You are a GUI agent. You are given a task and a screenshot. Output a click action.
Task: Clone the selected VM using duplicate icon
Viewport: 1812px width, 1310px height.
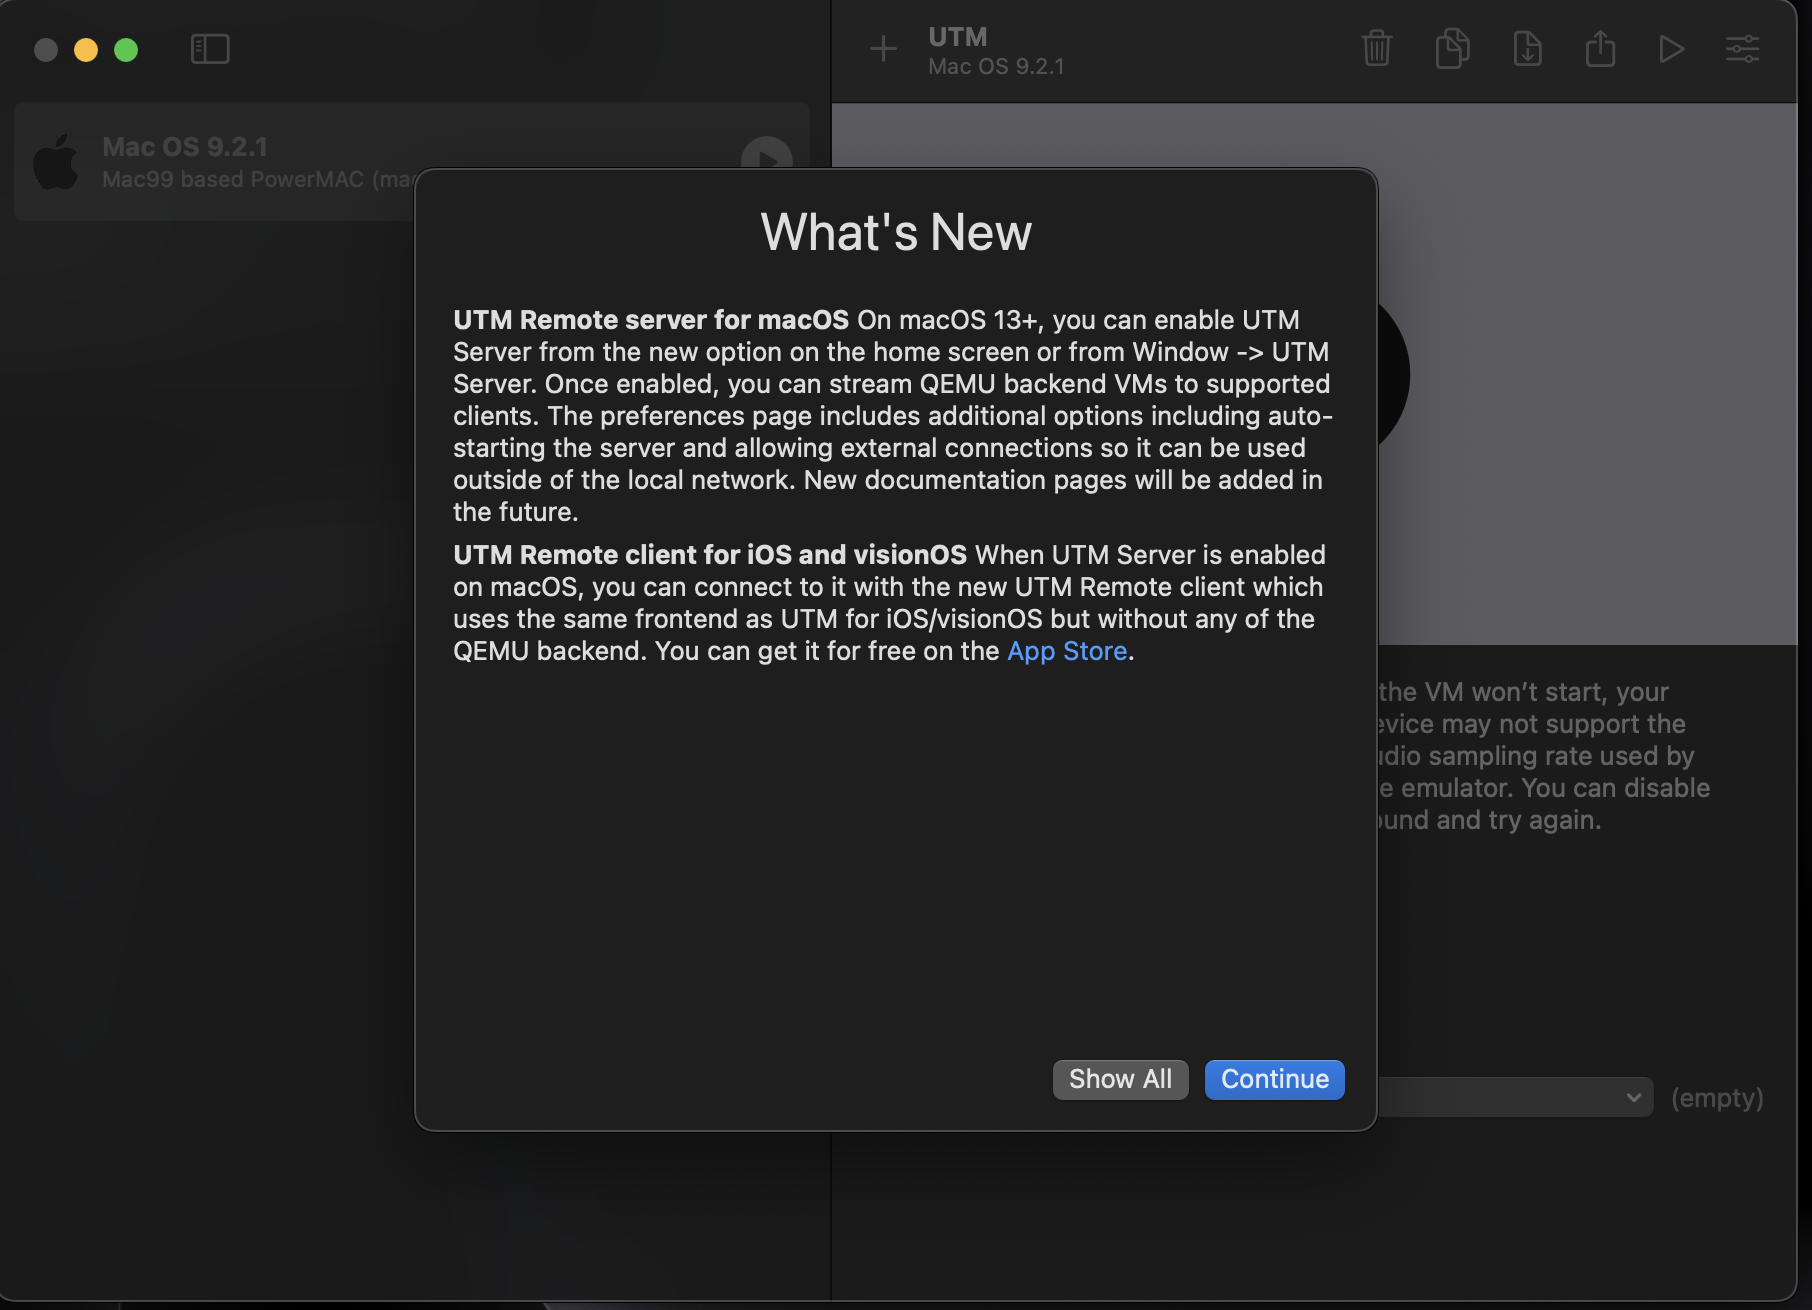(x=1452, y=49)
